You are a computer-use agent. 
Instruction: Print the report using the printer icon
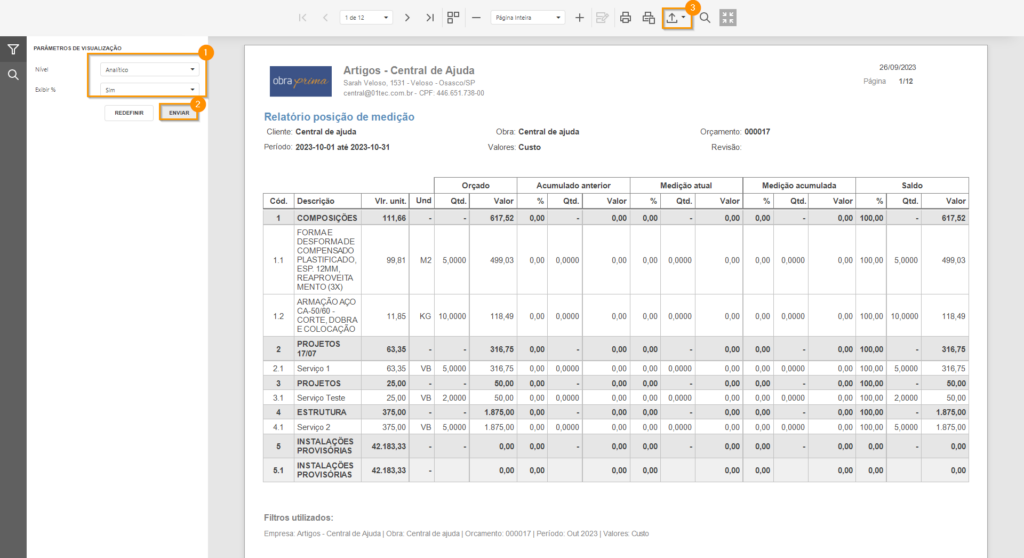click(x=625, y=18)
